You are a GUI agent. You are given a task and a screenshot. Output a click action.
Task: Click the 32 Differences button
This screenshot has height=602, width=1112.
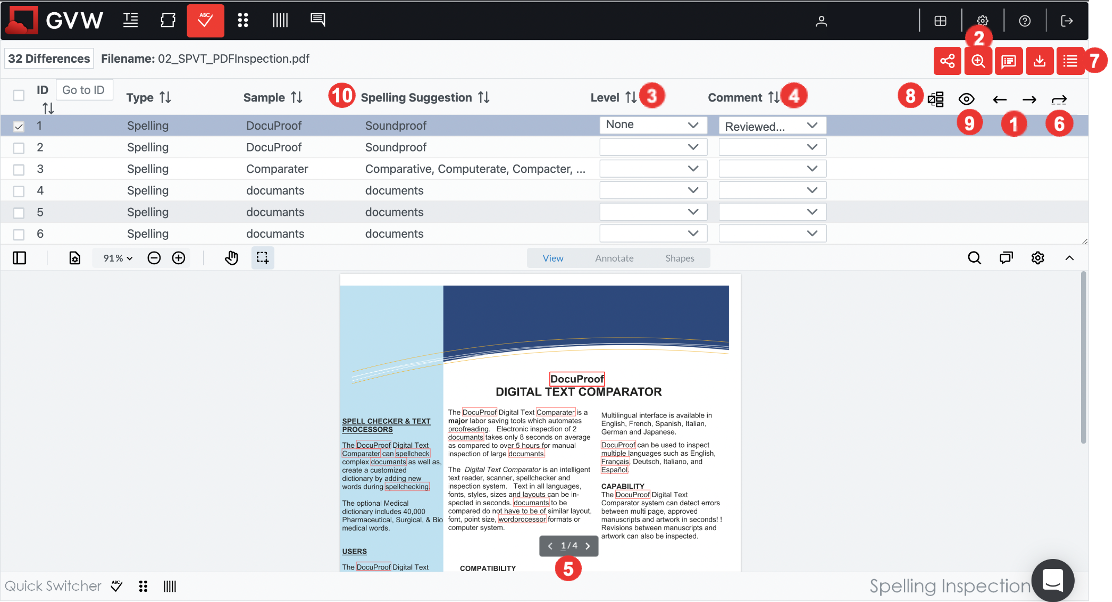coord(49,59)
